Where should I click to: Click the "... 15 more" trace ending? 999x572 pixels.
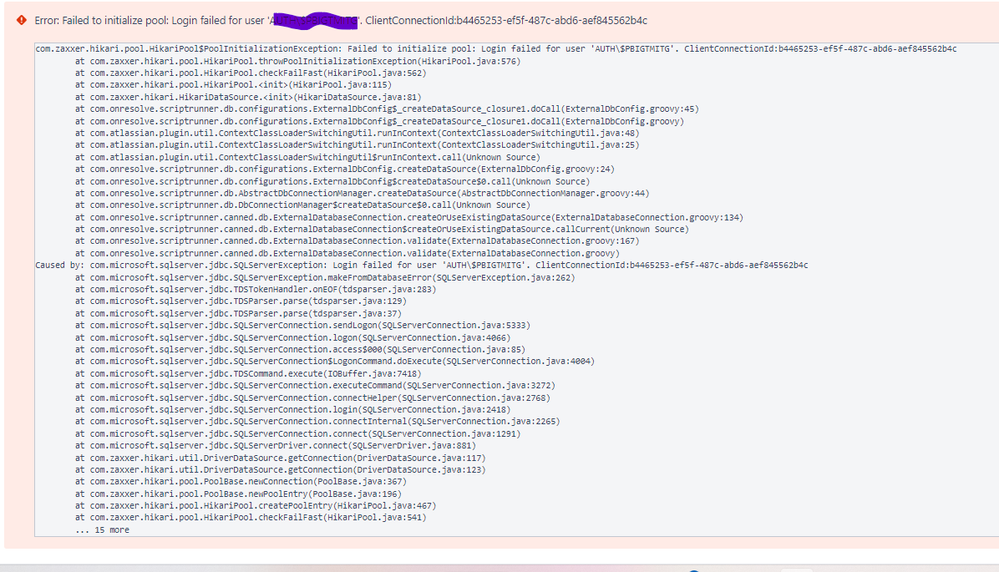coord(102,530)
